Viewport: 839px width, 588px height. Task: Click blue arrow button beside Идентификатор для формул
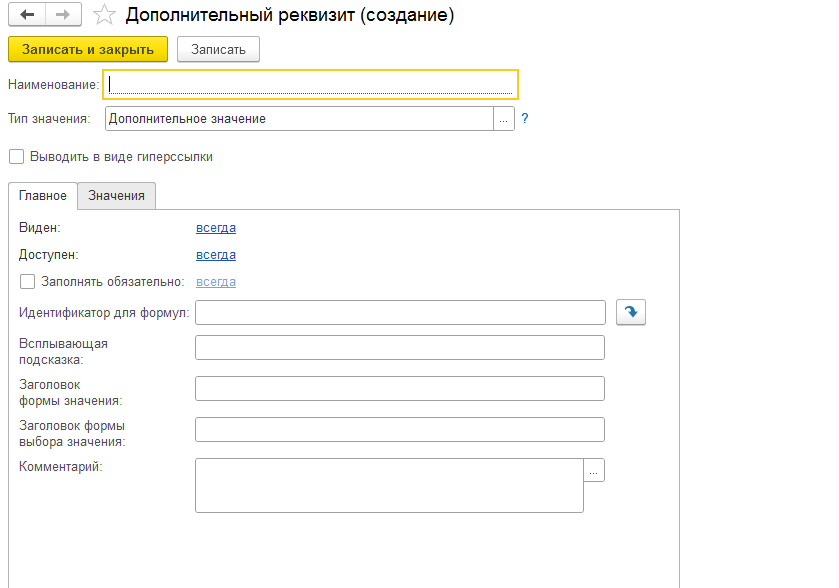point(631,312)
